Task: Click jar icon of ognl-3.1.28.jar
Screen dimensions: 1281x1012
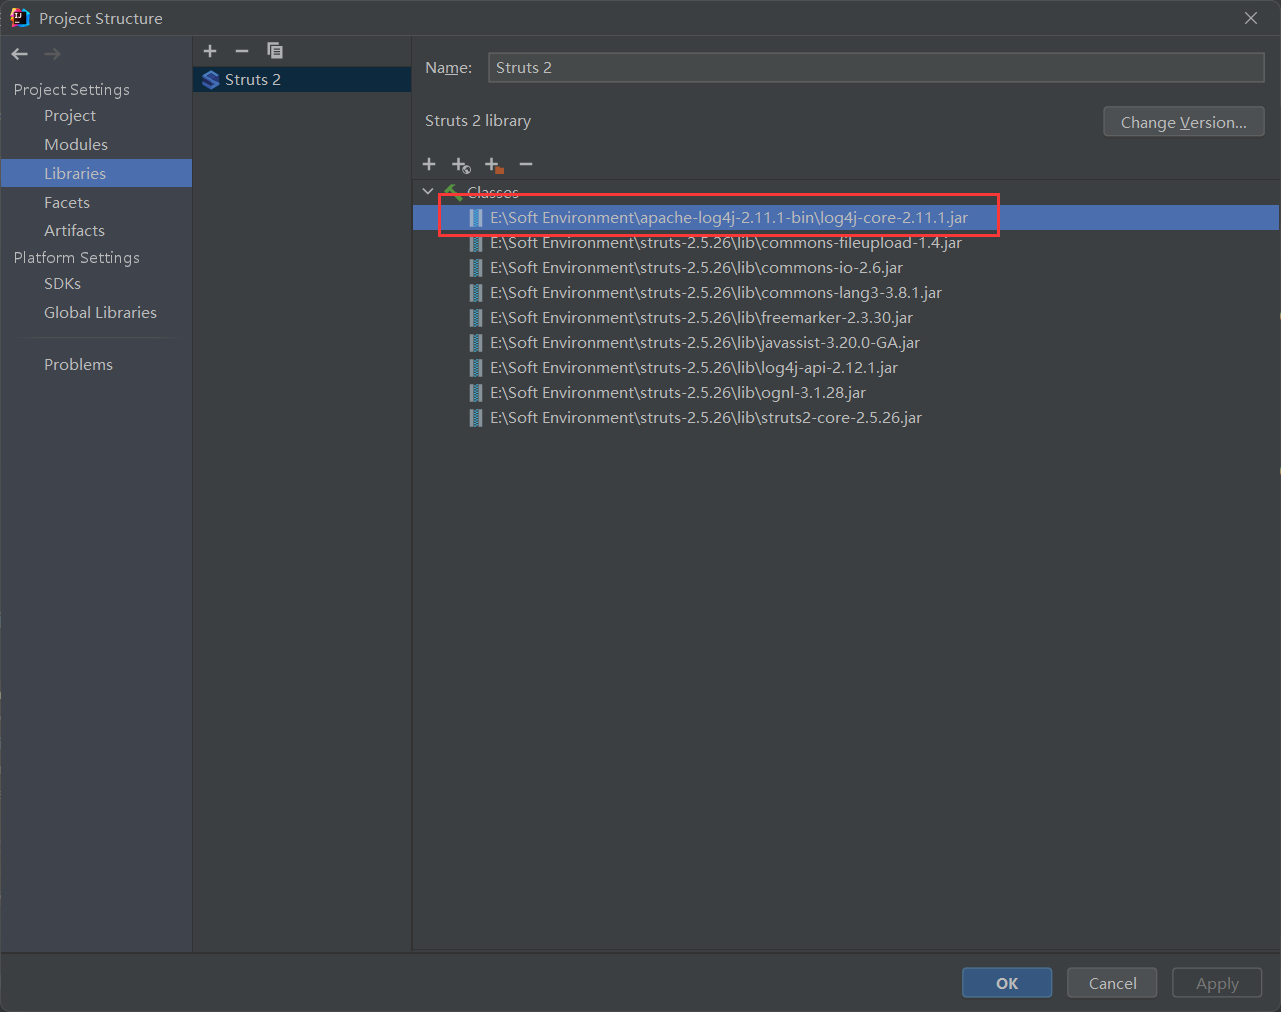Action: [x=476, y=393]
